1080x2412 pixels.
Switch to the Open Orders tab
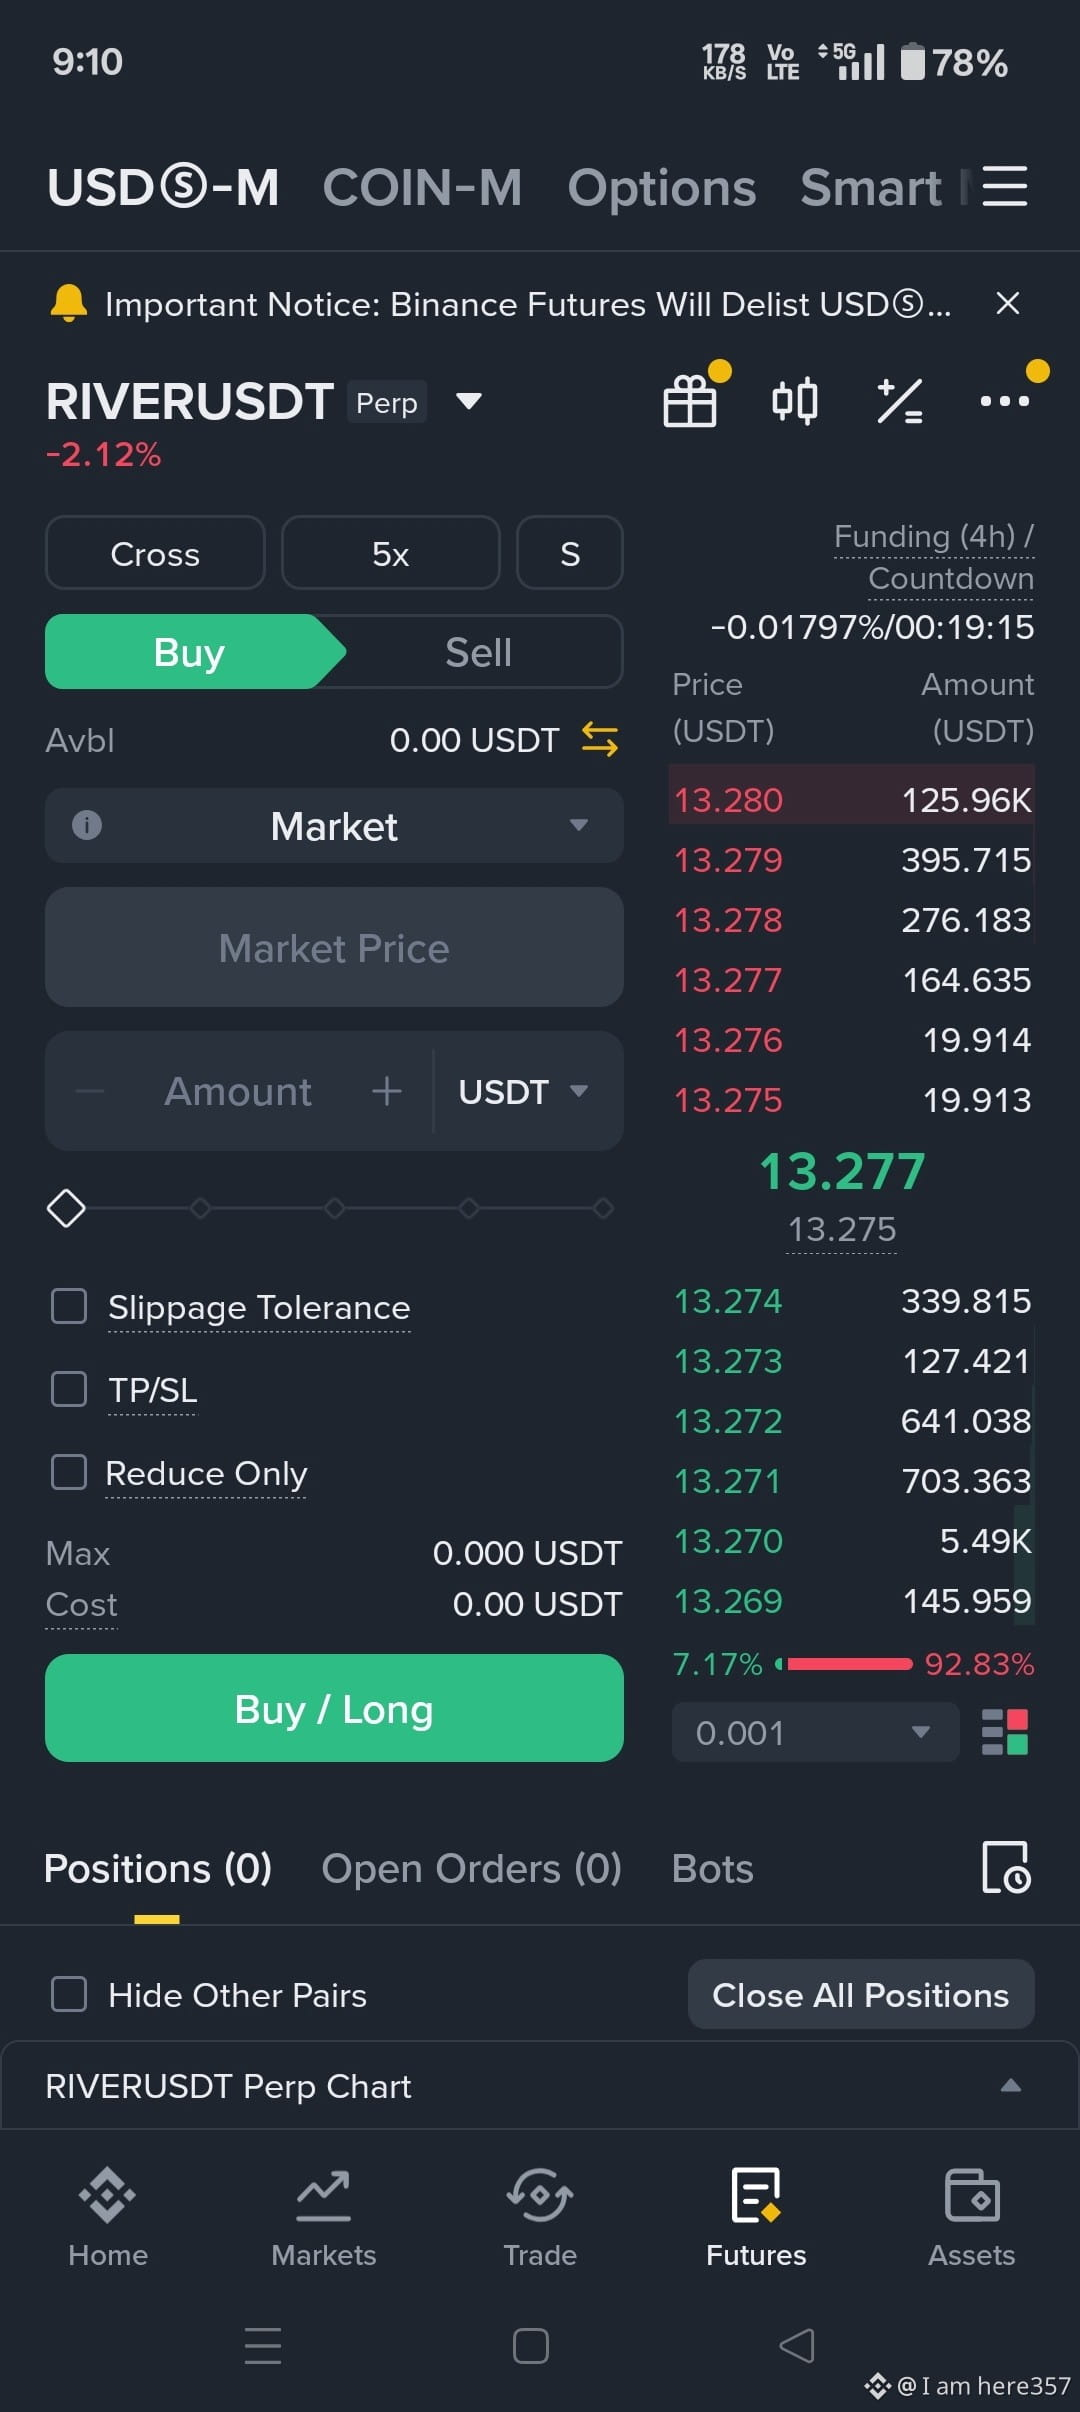(x=471, y=1868)
